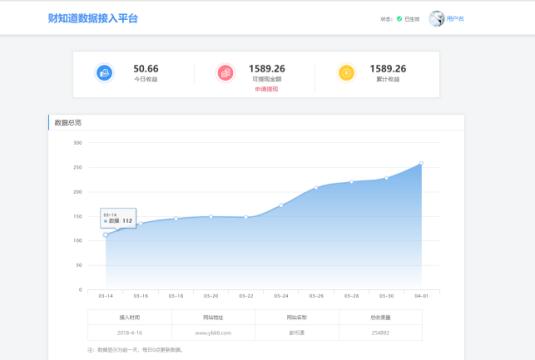Click the pink withdrawable balance icon
This screenshot has height=360, width=535.
[226, 73]
